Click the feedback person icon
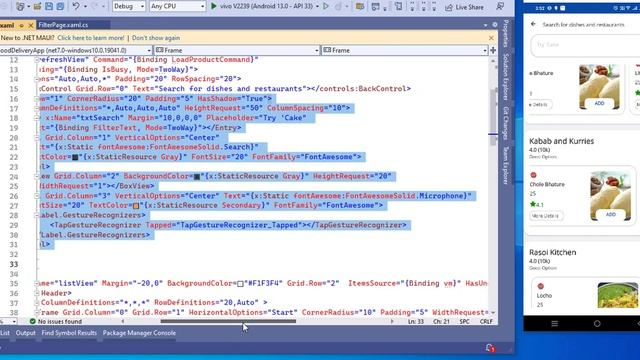 point(500,6)
